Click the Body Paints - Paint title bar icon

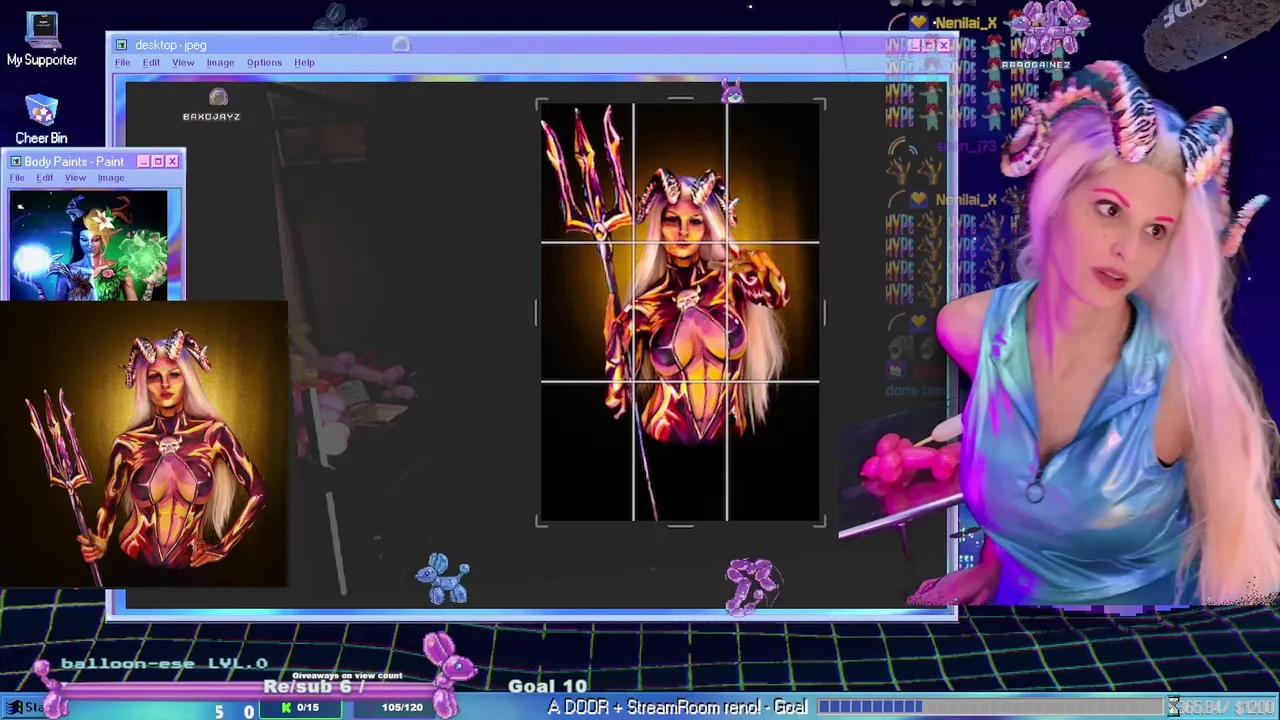coord(15,161)
